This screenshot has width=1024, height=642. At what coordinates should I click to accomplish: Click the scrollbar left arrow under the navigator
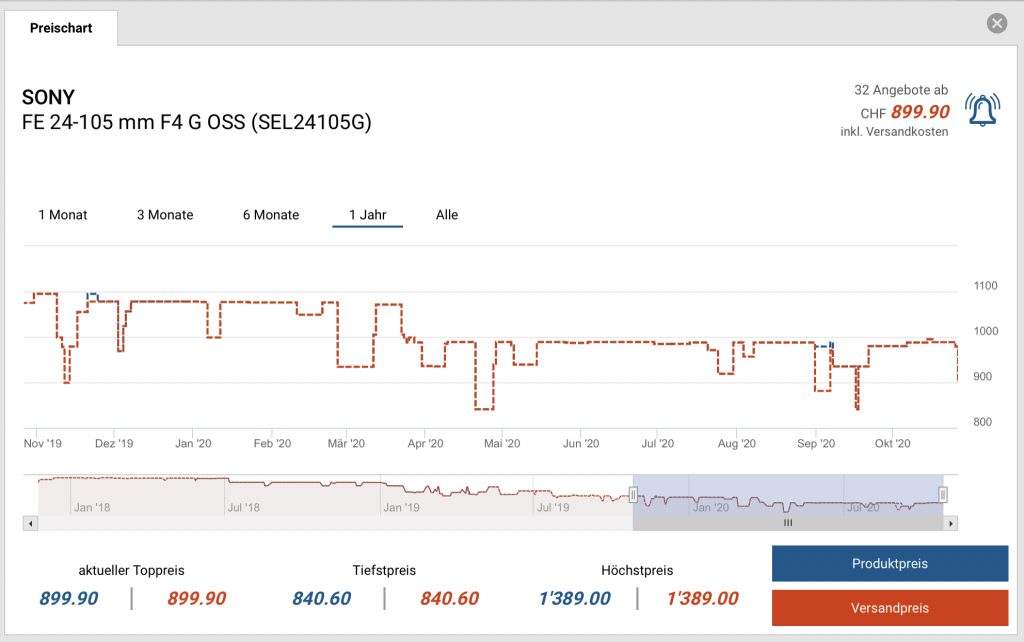tap(30, 523)
